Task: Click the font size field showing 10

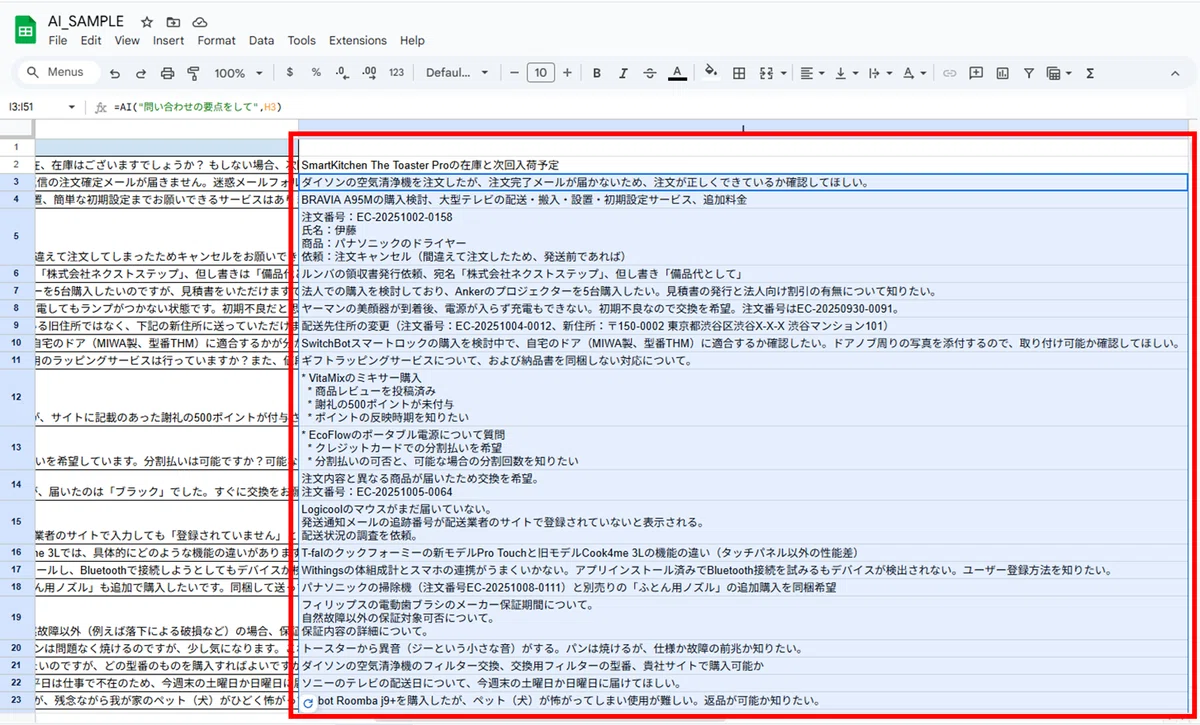Action: (541, 73)
